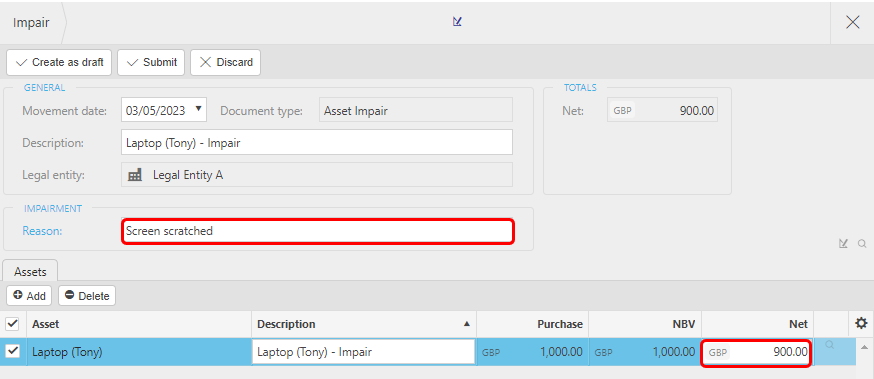874x379 pixels.
Task: Click the Net total 900.00 field
Action: click(662, 110)
